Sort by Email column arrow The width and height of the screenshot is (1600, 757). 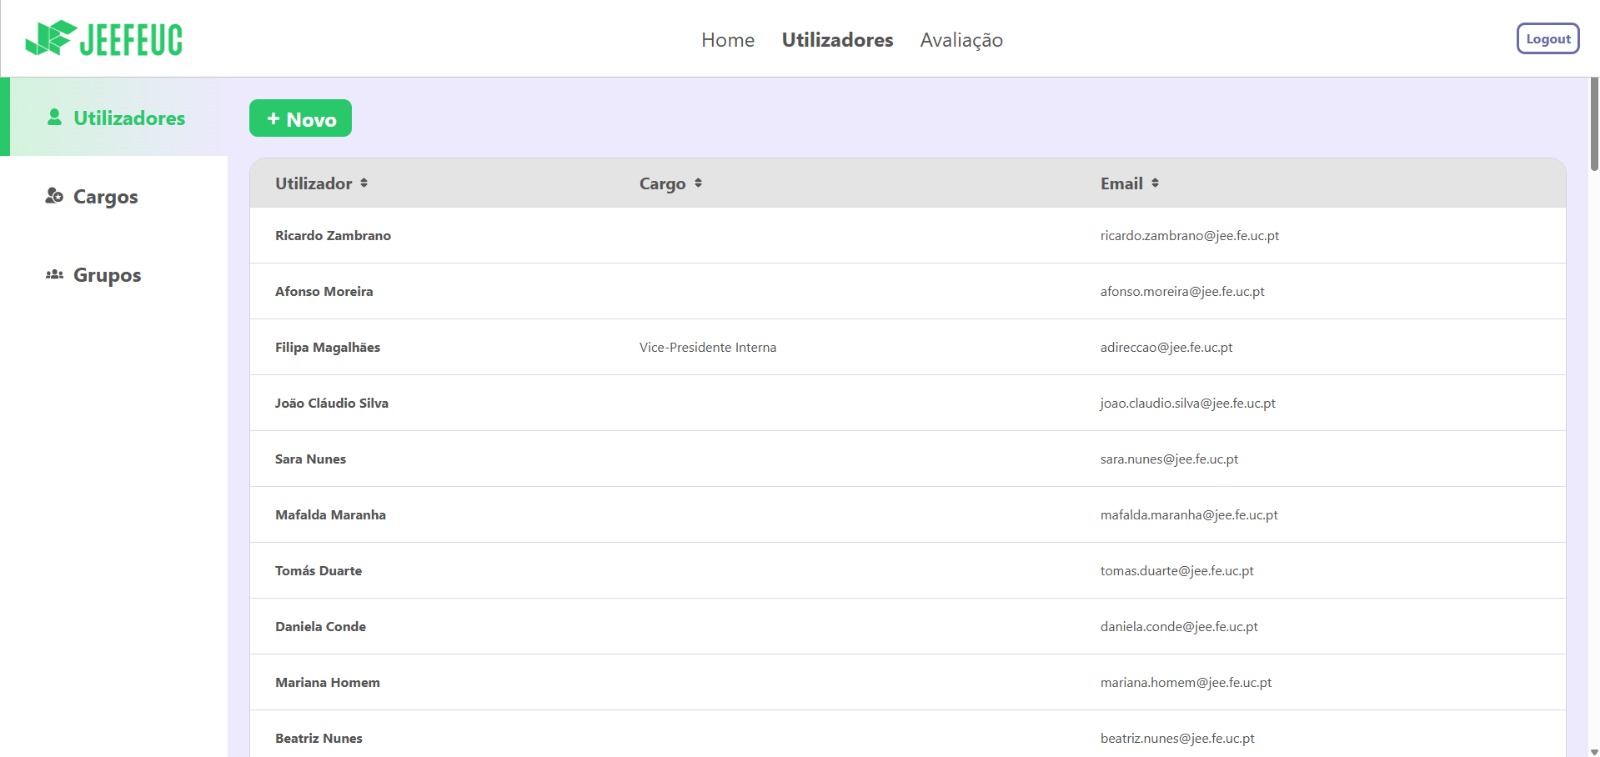point(1155,183)
